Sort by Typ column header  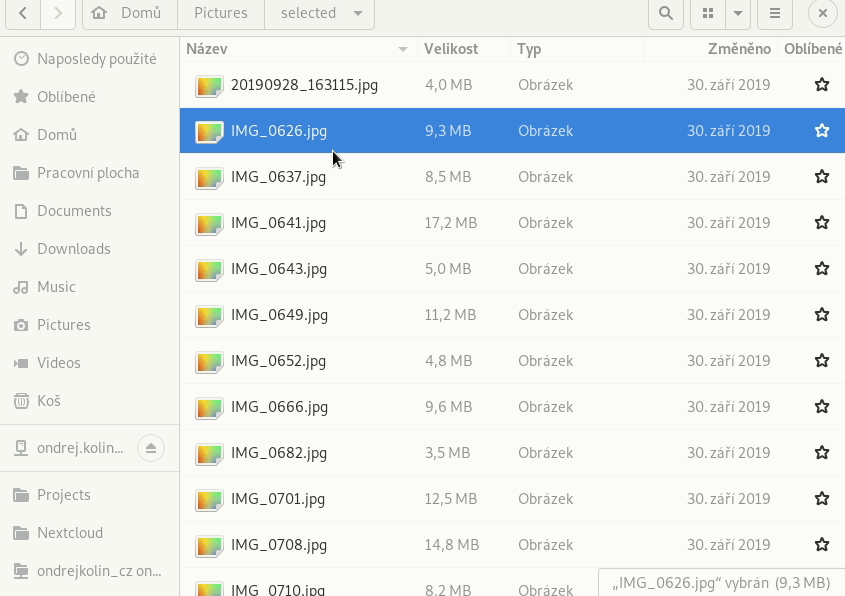(577, 49)
